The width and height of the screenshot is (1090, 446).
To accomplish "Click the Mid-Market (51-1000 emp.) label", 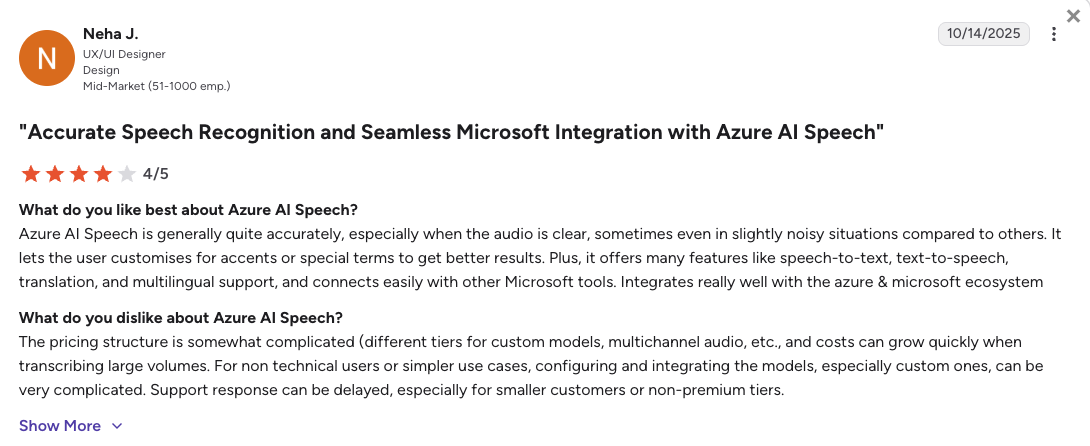I will [156, 86].
